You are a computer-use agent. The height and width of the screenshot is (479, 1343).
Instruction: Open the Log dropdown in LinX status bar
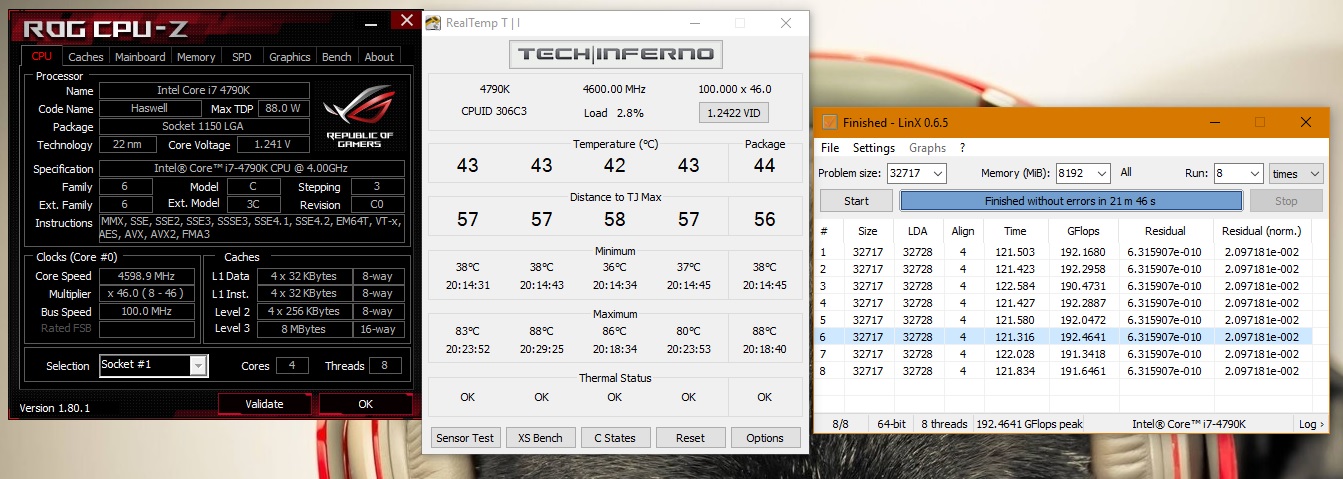click(1310, 424)
